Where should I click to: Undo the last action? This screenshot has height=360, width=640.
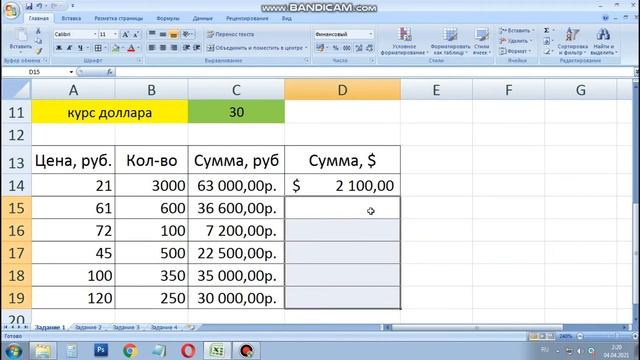pyautogui.click(x=39, y=6)
